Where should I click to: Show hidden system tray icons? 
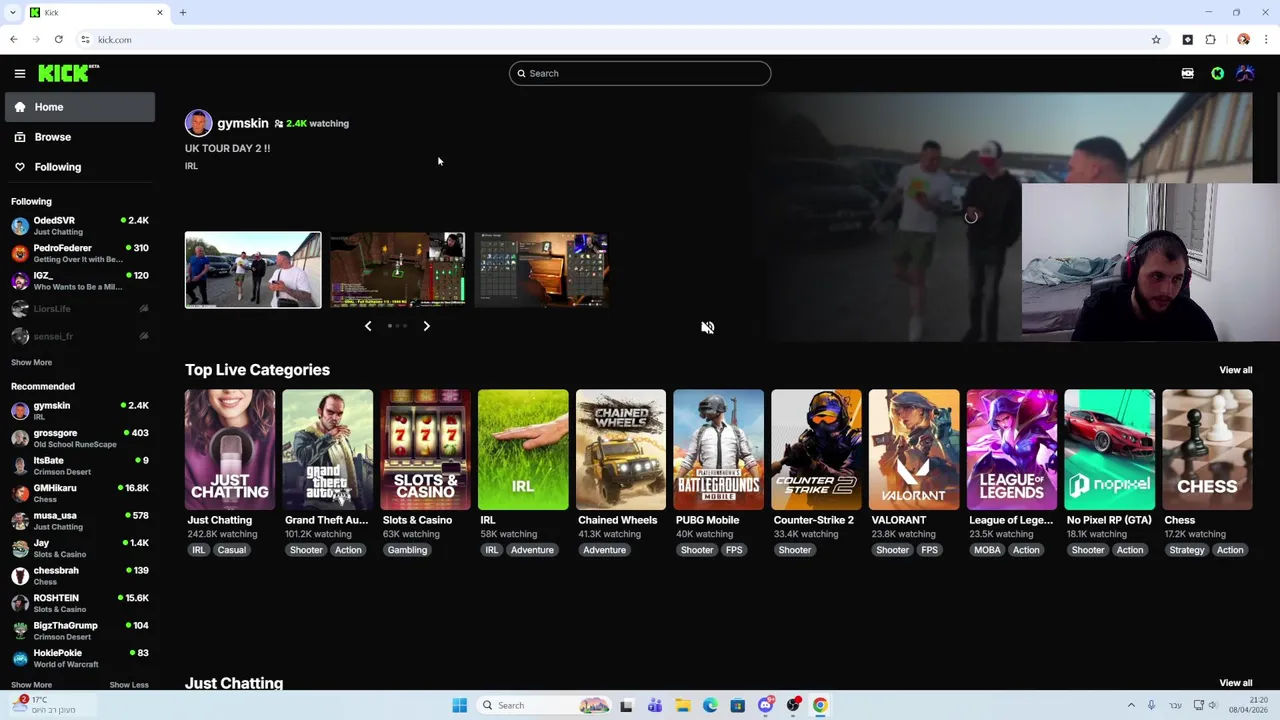(x=1131, y=705)
